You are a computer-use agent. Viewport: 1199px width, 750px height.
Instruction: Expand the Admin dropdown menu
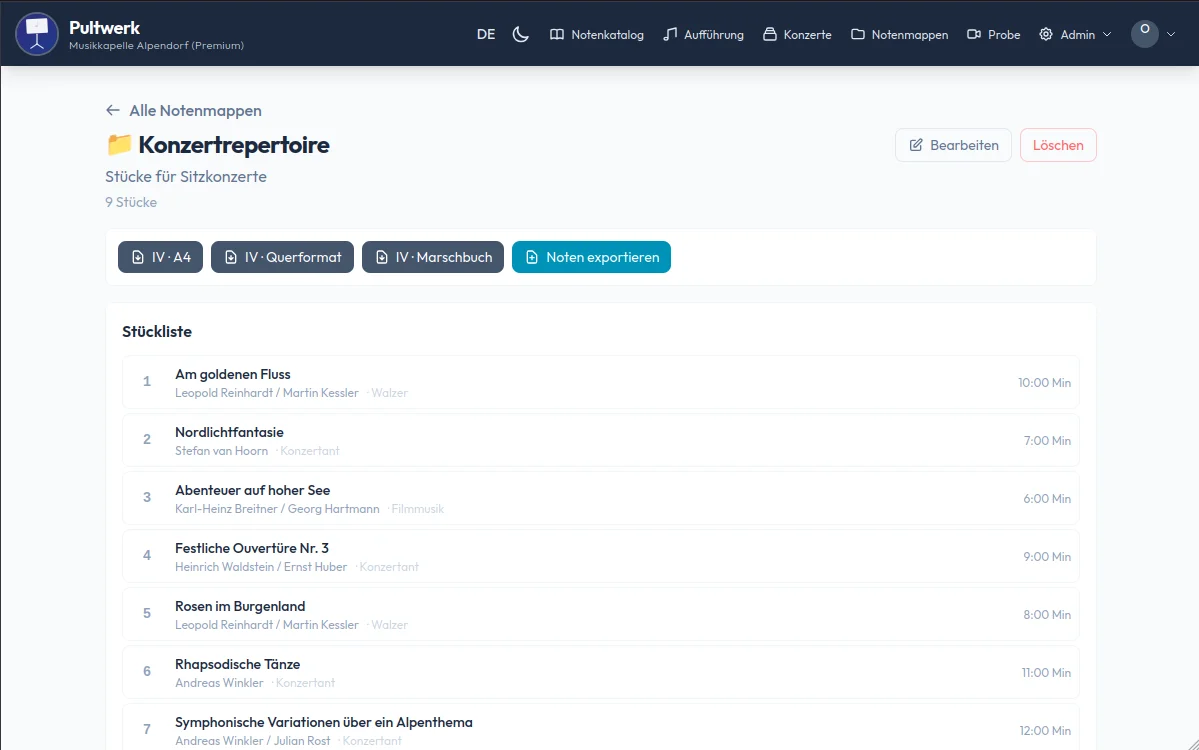(1075, 34)
